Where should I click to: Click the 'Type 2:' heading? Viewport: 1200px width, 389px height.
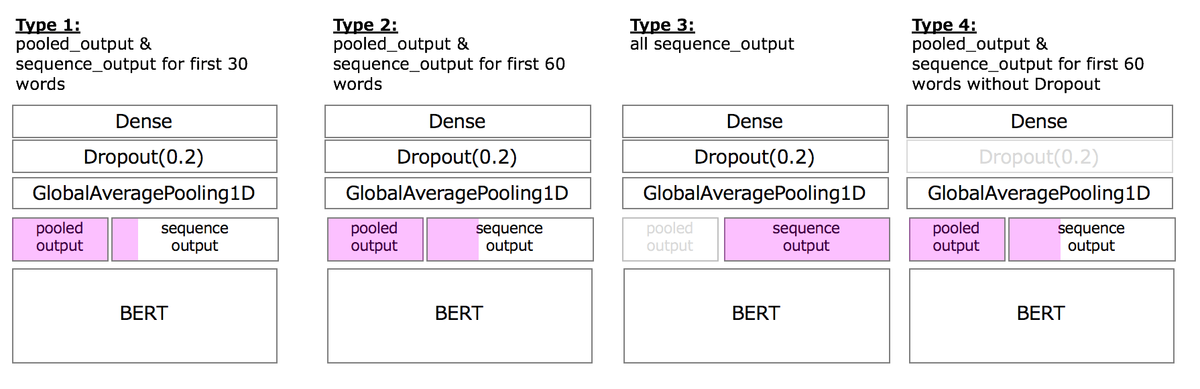pos(365,26)
